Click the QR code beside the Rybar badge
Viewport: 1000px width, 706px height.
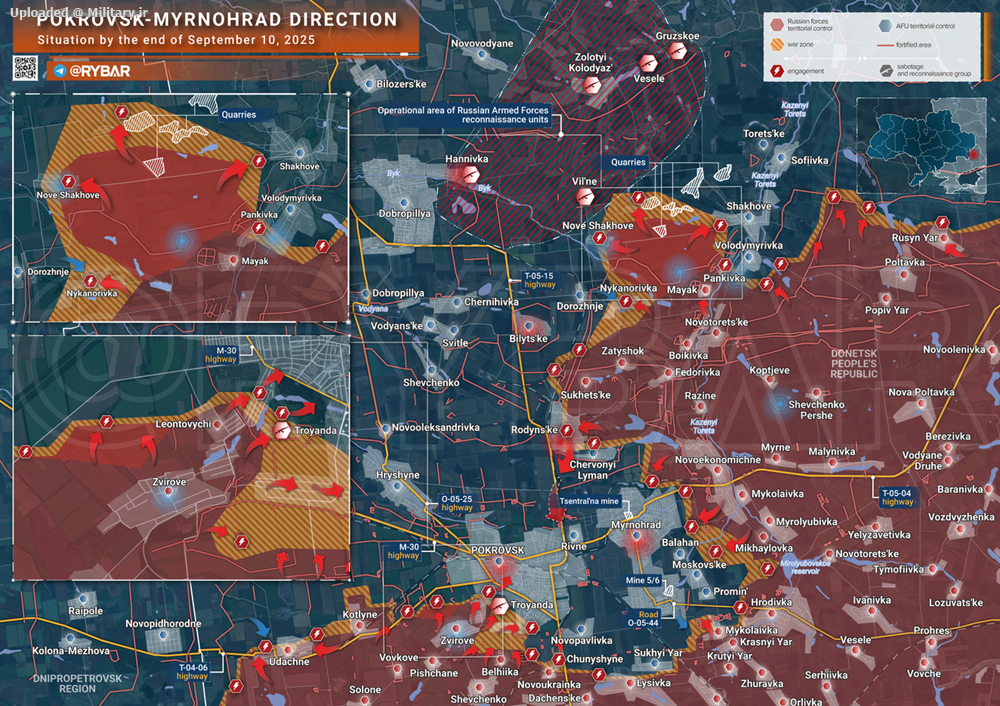pos(25,68)
